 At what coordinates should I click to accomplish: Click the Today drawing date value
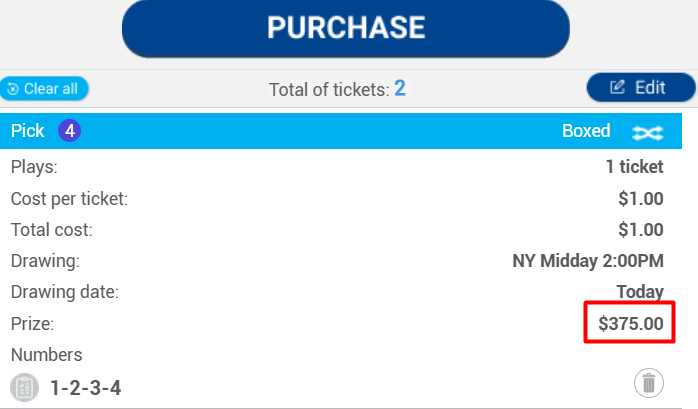[x=640, y=292]
